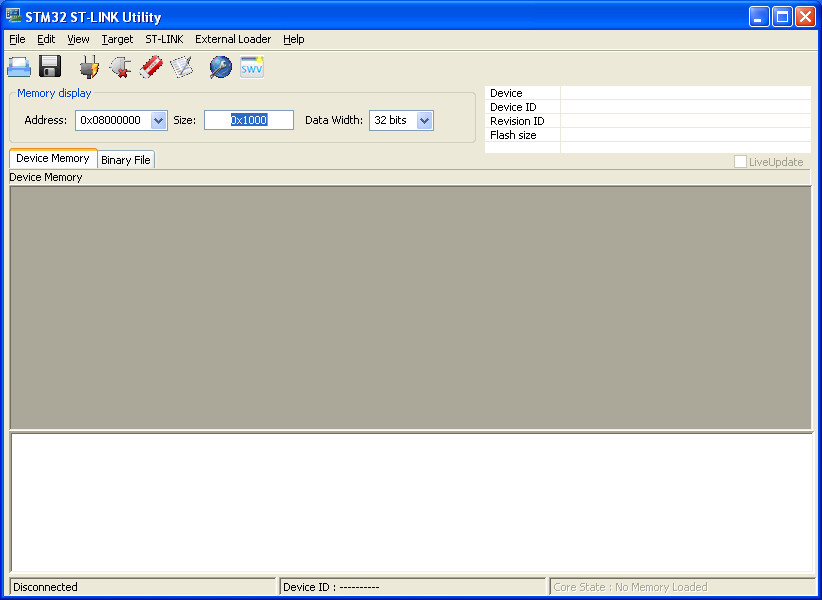
Task: Minimize the ST-LINK Utility window
Action: point(759,17)
